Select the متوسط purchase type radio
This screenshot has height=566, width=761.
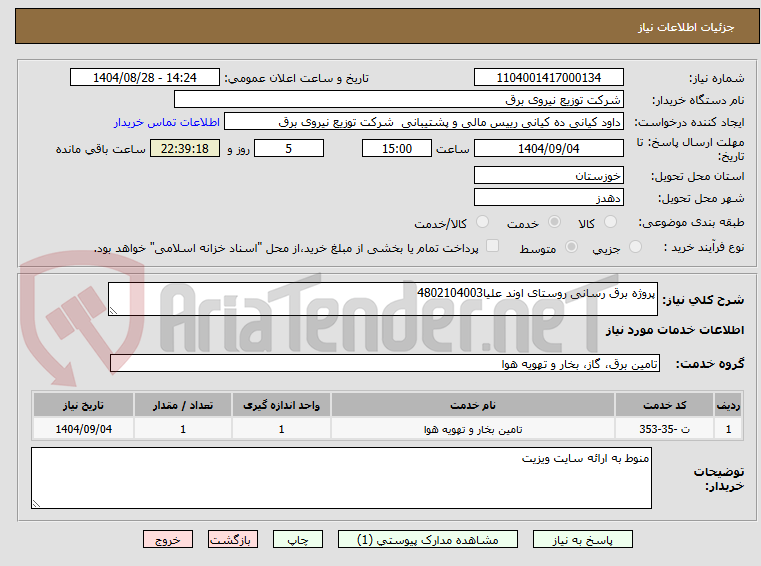[x=571, y=247]
